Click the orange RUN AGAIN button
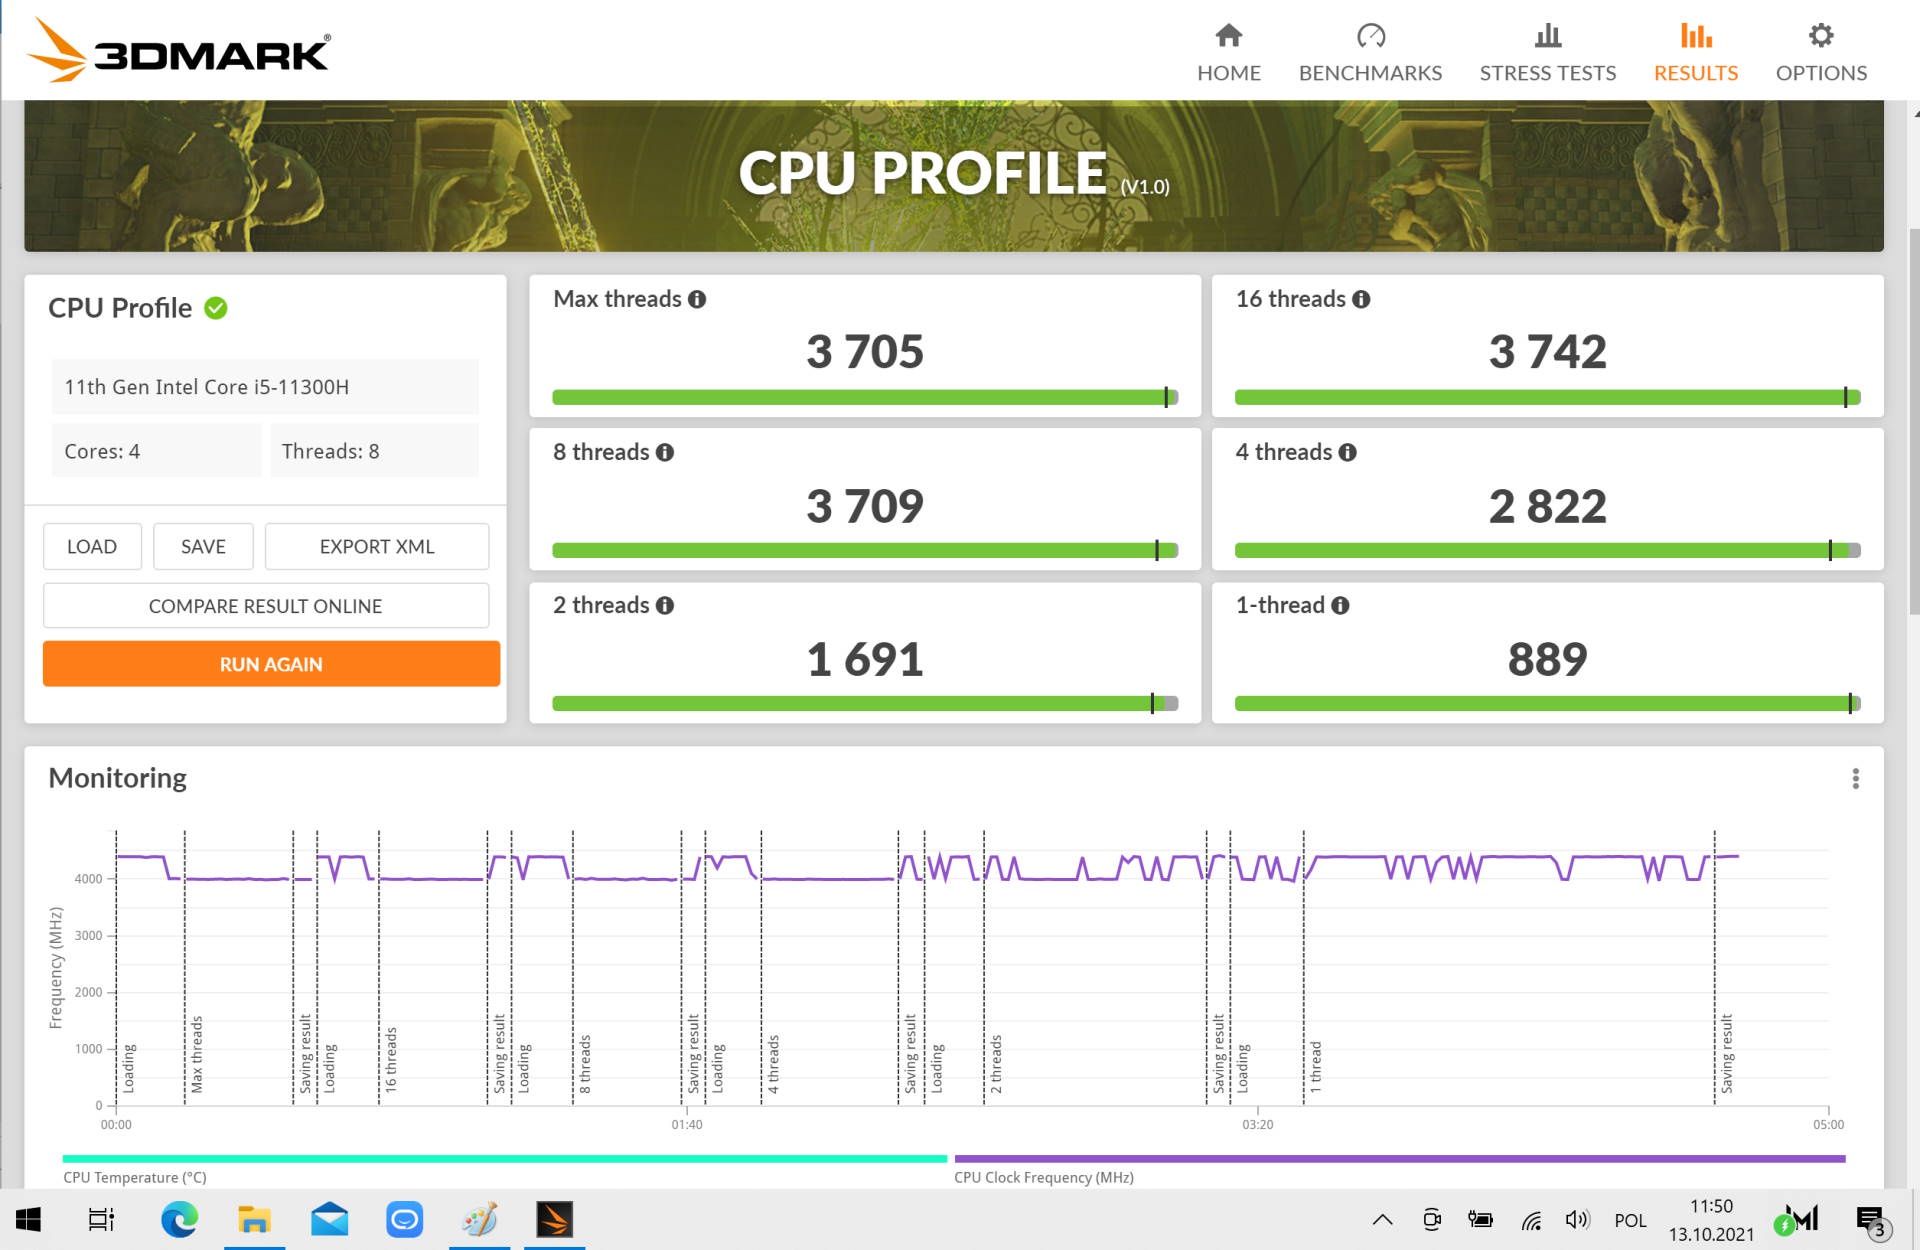Image resolution: width=1920 pixels, height=1250 pixels. tap(271, 664)
